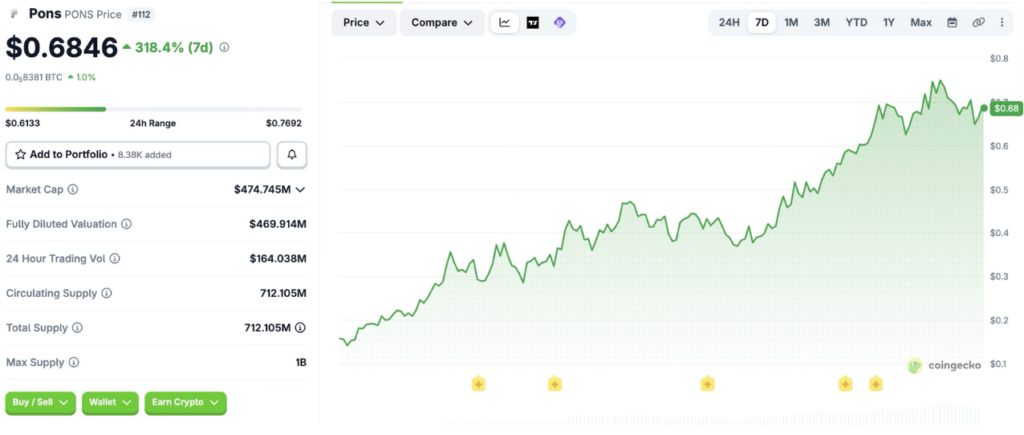1024x435 pixels.
Task: Click the 1B max supply value
Action: click(x=301, y=362)
